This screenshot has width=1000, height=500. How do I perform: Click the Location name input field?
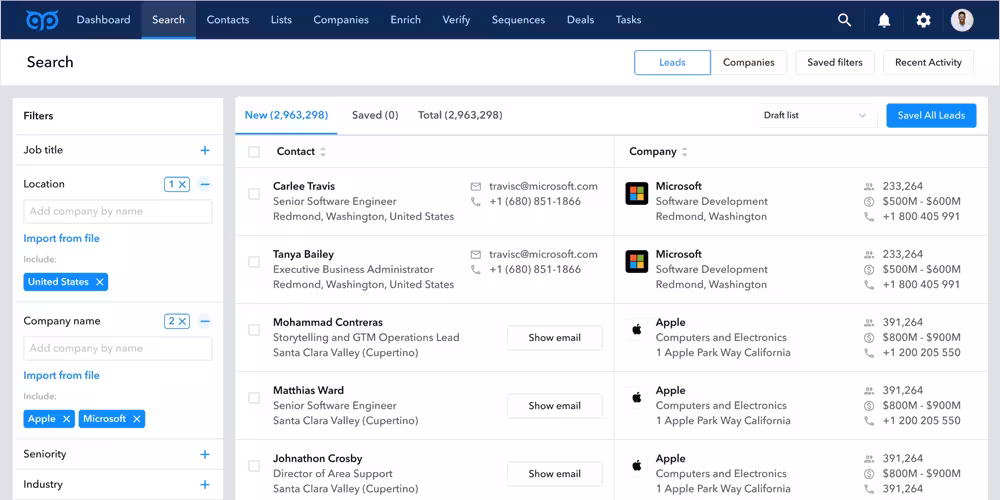(118, 211)
